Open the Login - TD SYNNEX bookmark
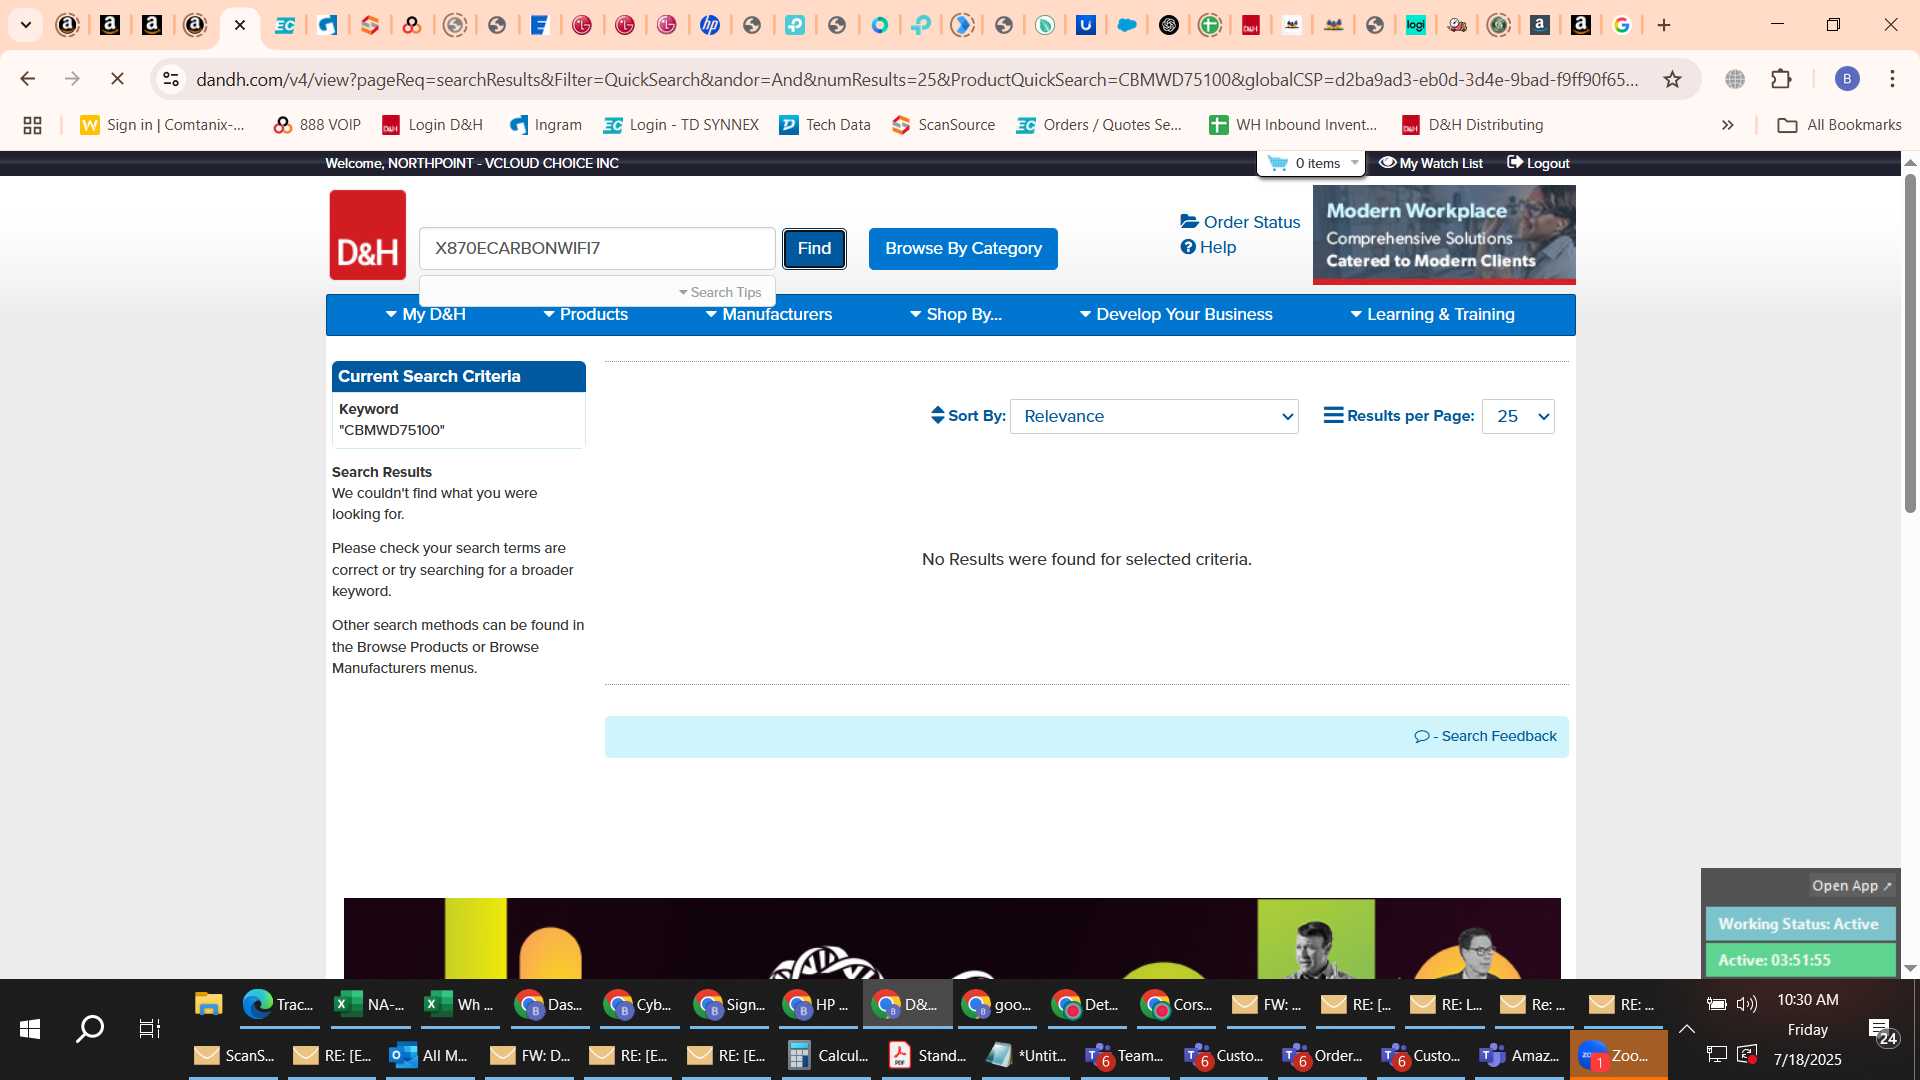Screen dimensions: 1920x1080 point(680,125)
